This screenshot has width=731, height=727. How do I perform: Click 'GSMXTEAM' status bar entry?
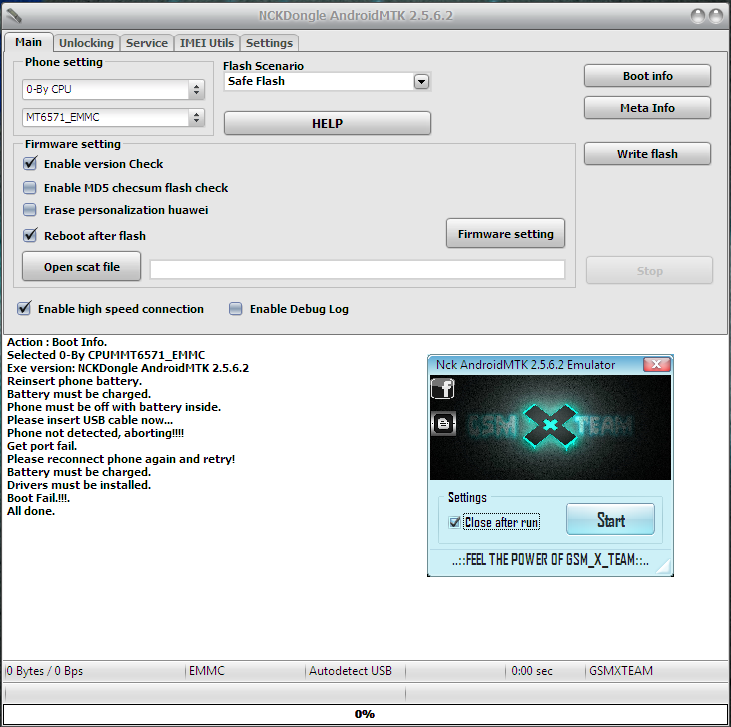pyautogui.click(x=621, y=671)
